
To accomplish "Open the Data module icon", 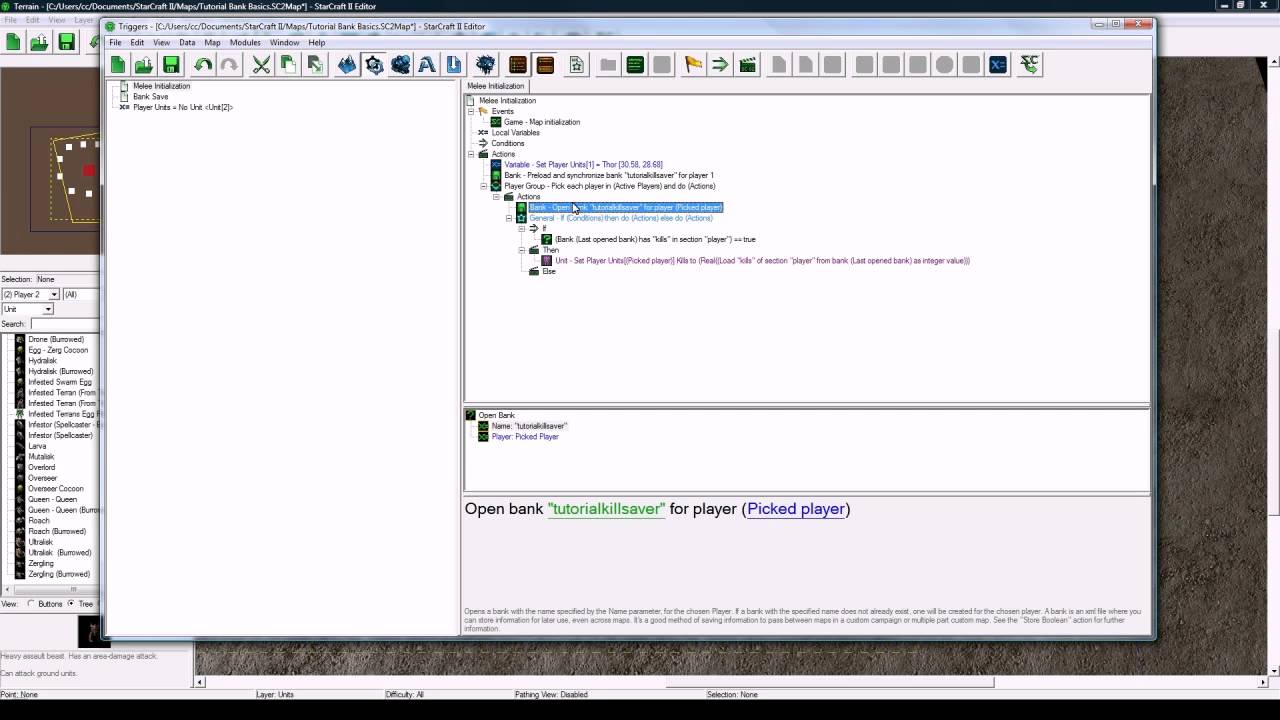I will tap(400, 65).
